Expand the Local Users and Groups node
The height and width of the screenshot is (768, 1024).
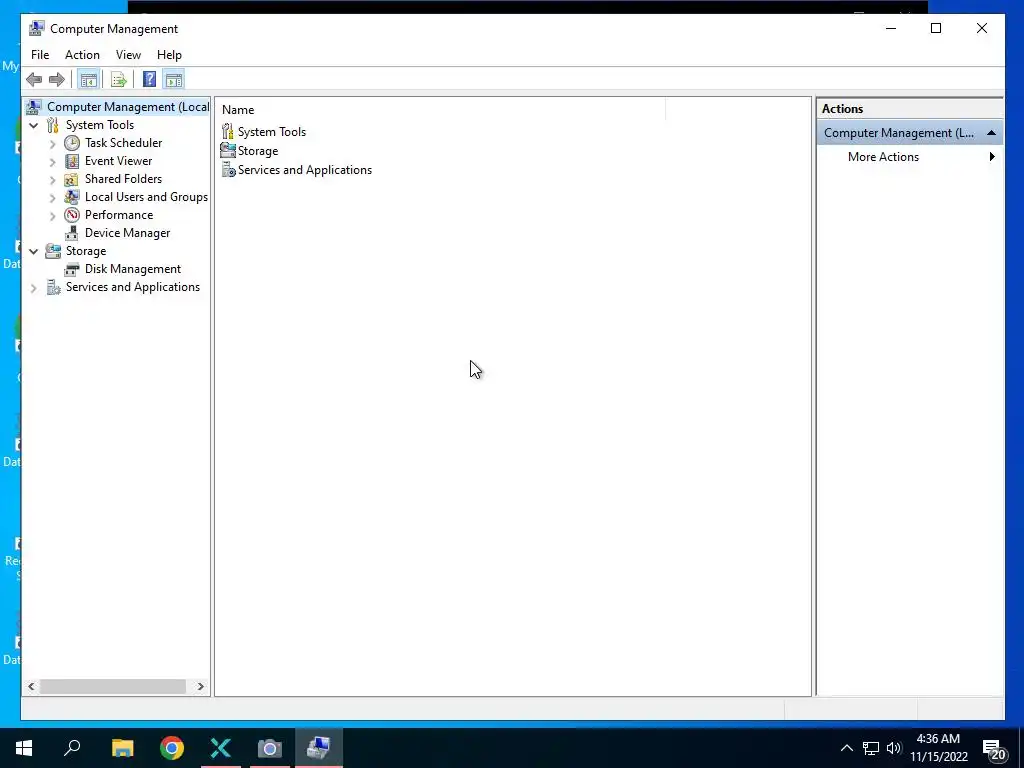53,197
